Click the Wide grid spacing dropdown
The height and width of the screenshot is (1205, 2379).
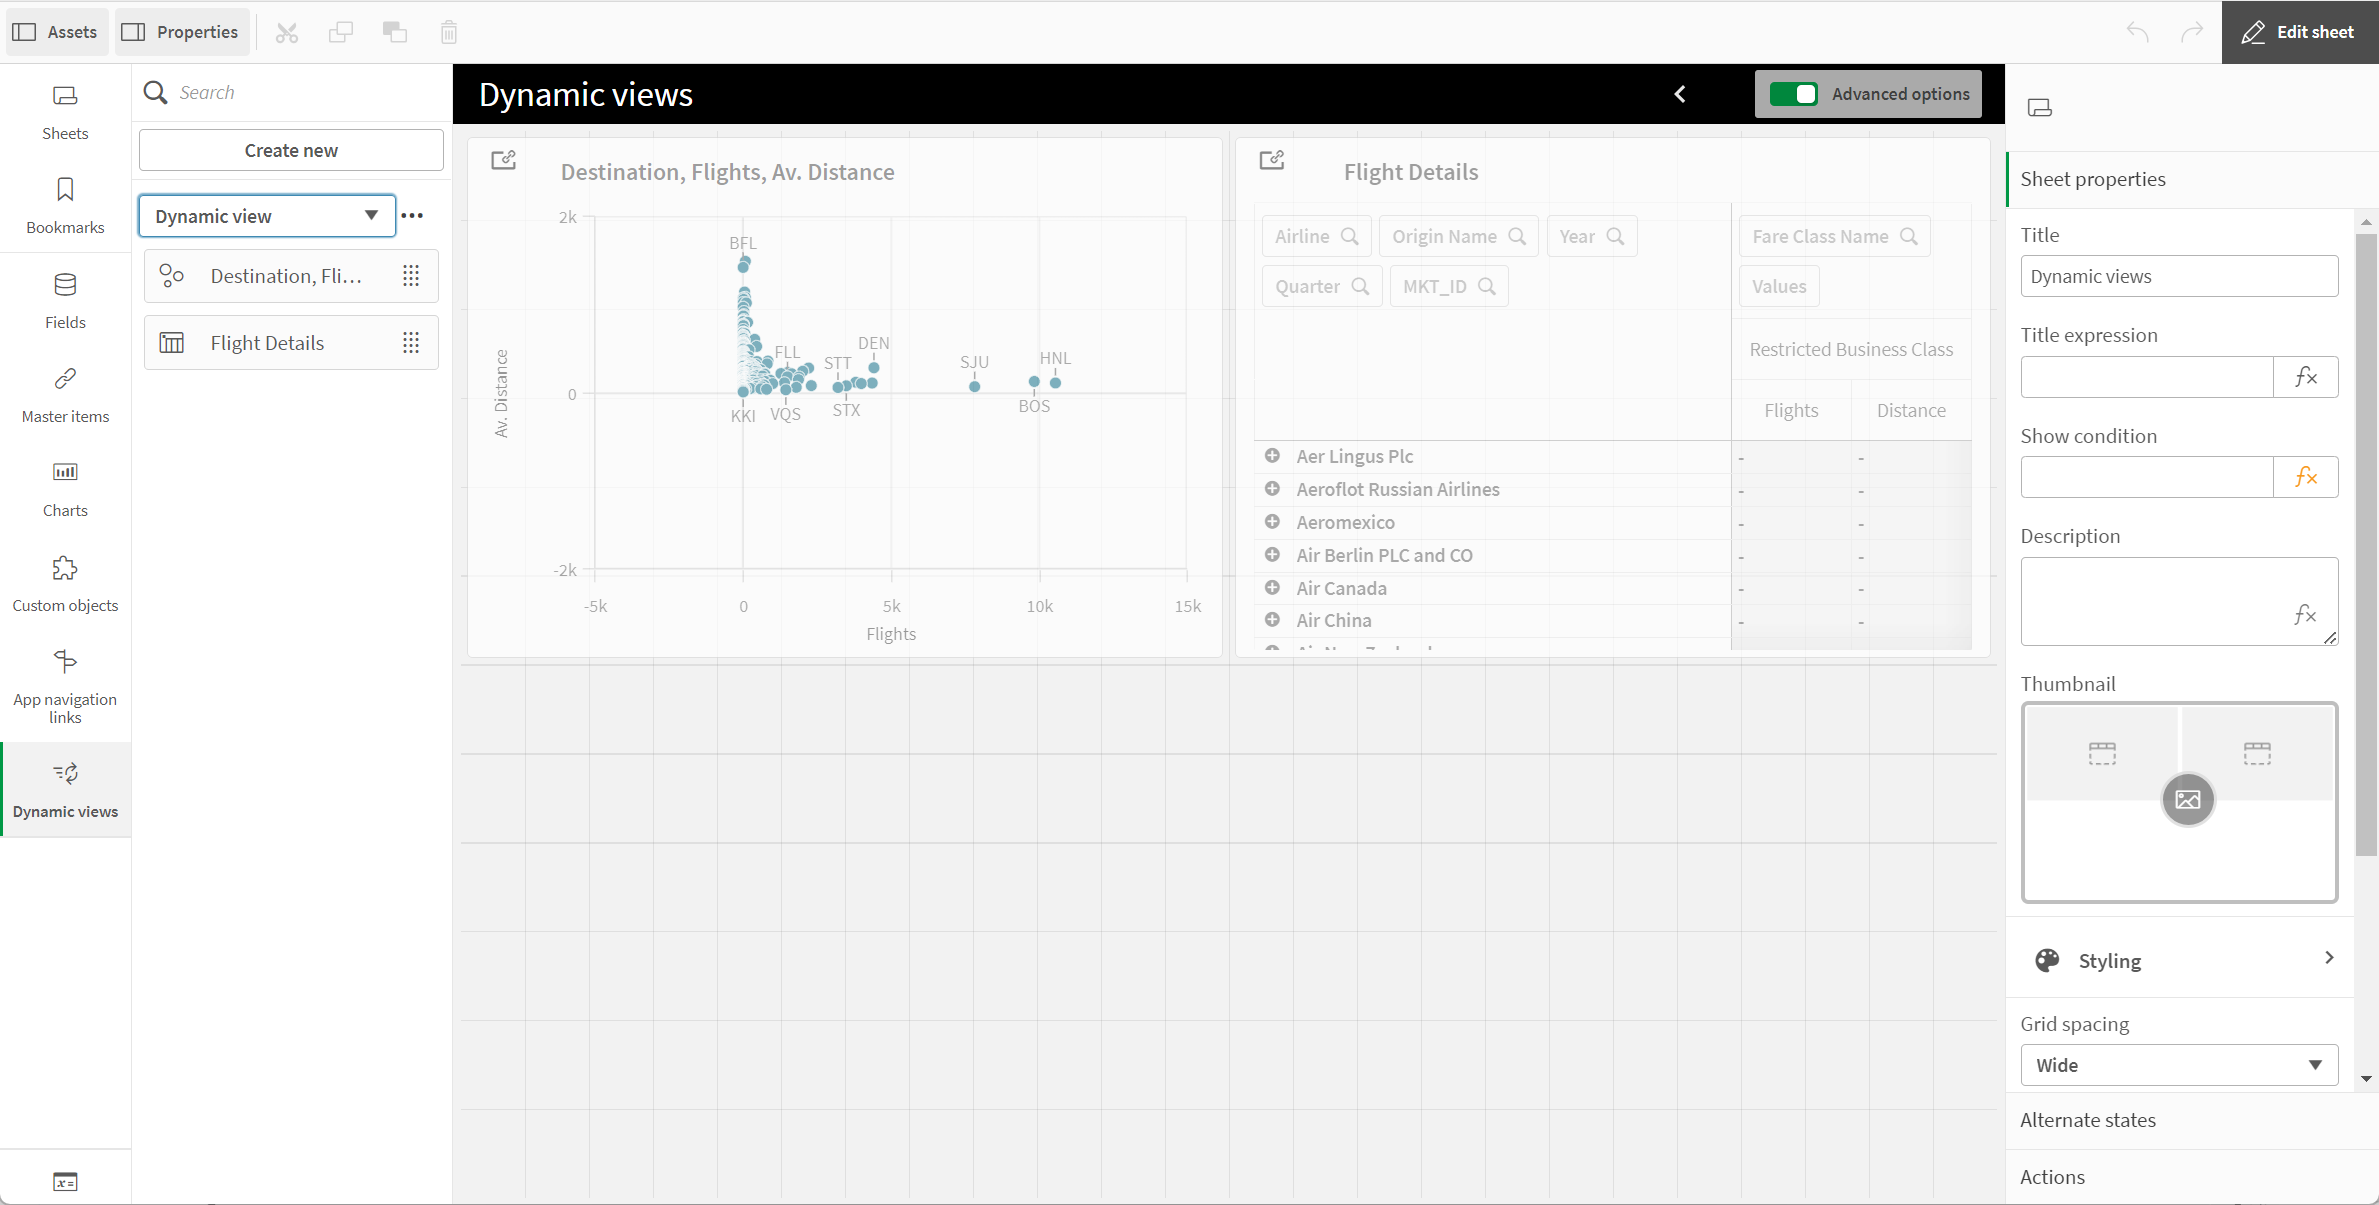[x=2175, y=1064]
